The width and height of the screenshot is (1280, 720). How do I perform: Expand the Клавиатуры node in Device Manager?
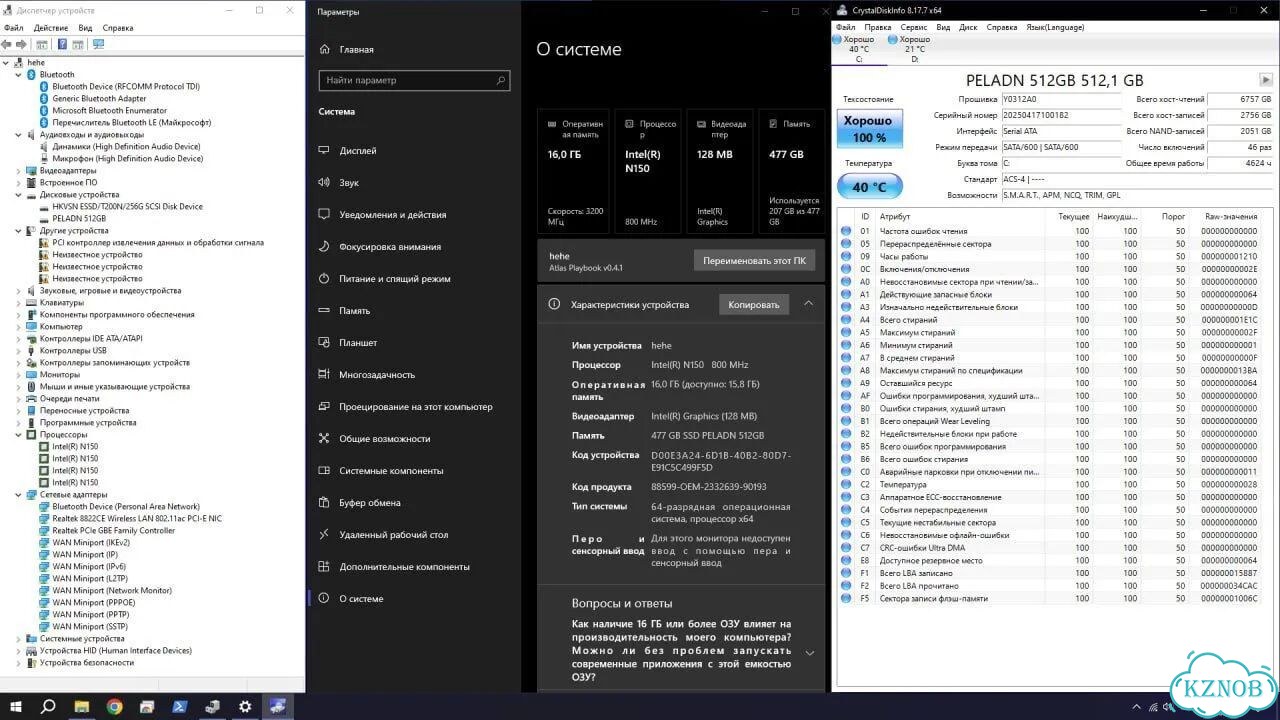[19, 303]
